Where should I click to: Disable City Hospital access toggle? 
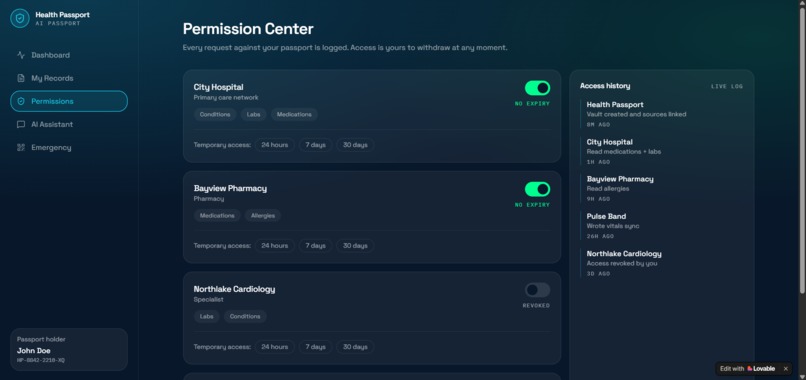(x=537, y=88)
